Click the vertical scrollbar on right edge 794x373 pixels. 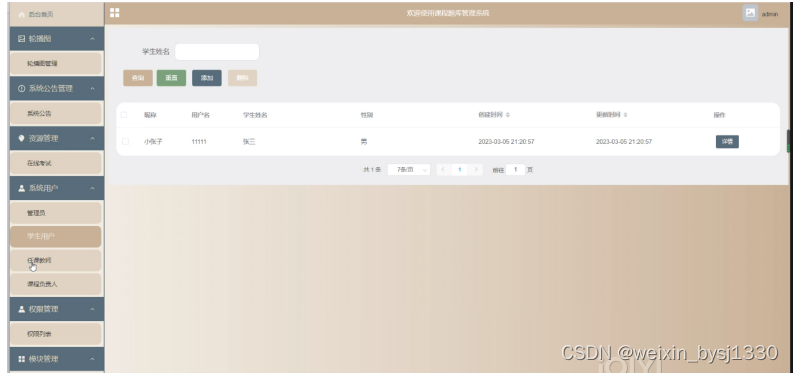788,141
